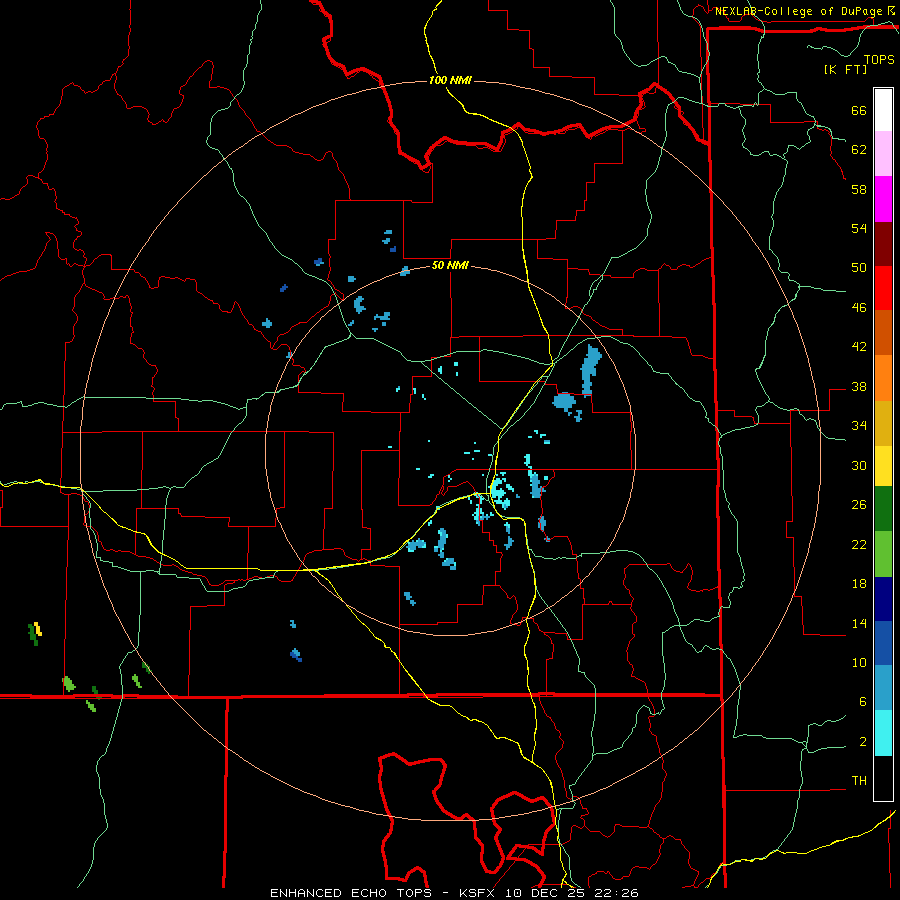Click the 'NEXLAB-College of DuPage' credit text
900x900 pixels.
(798, 11)
